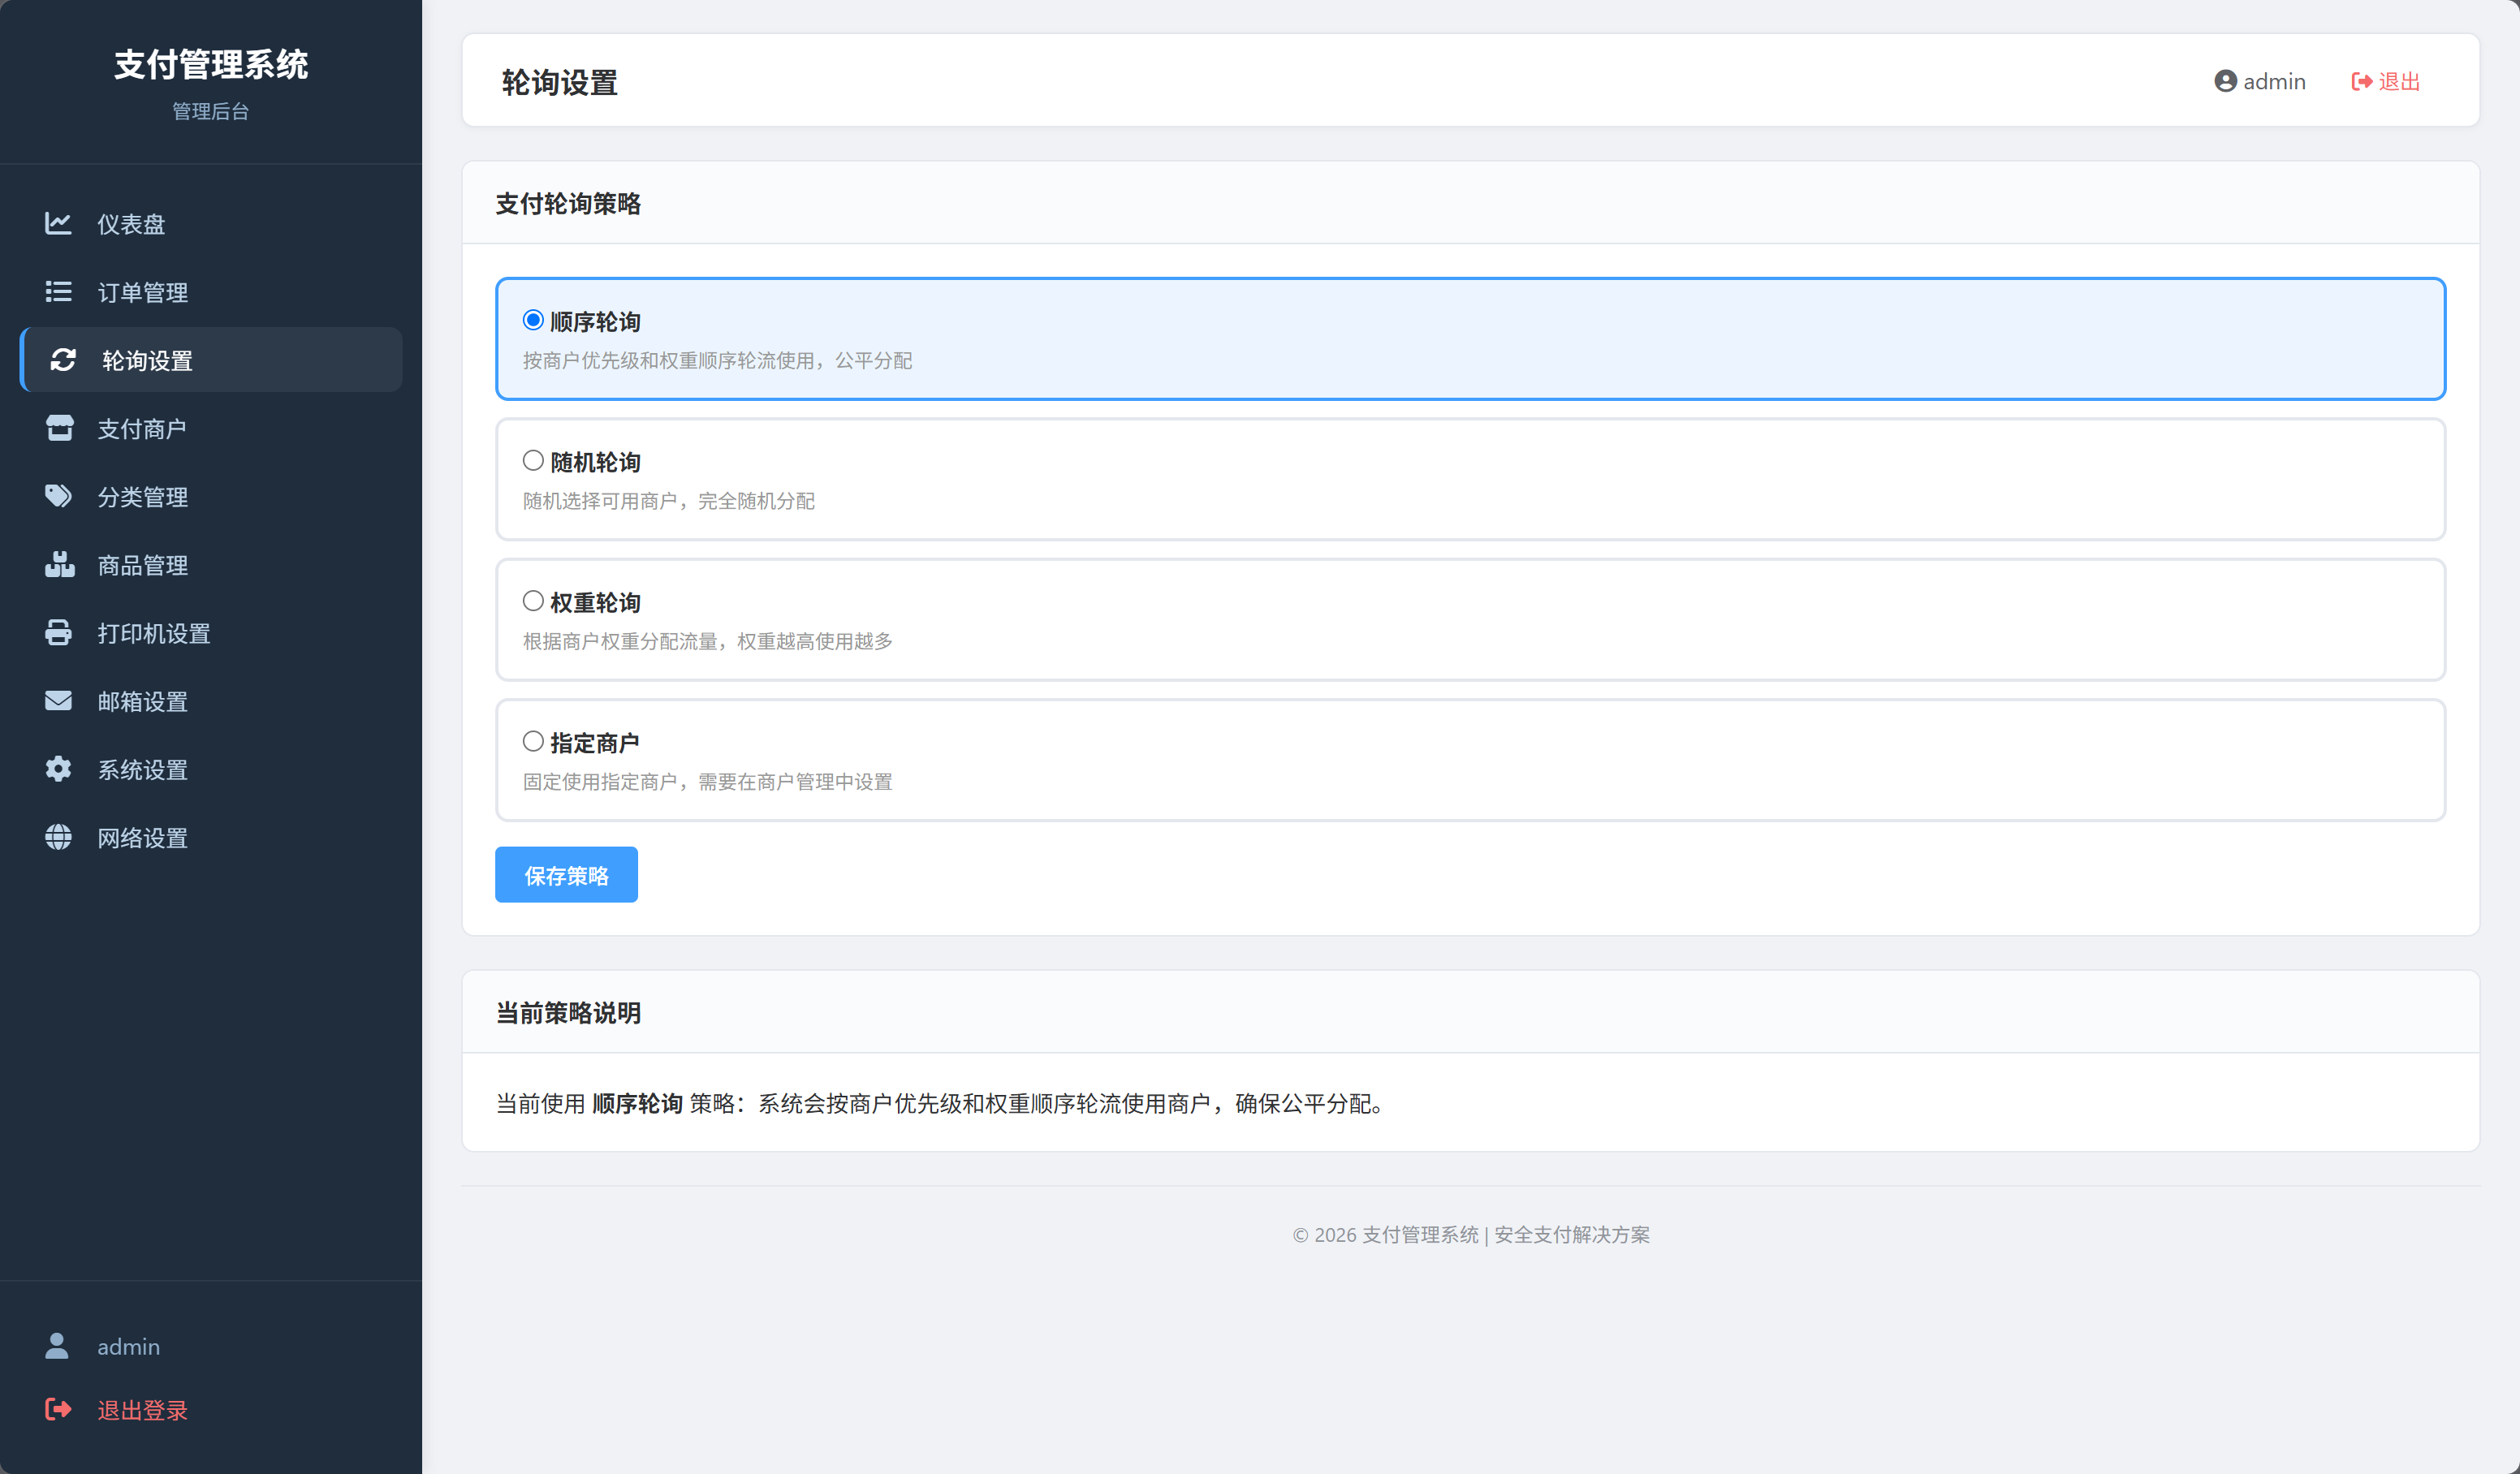Click the product management boxes icon
Viewport: 2520px width, 1474px height.
59,564
